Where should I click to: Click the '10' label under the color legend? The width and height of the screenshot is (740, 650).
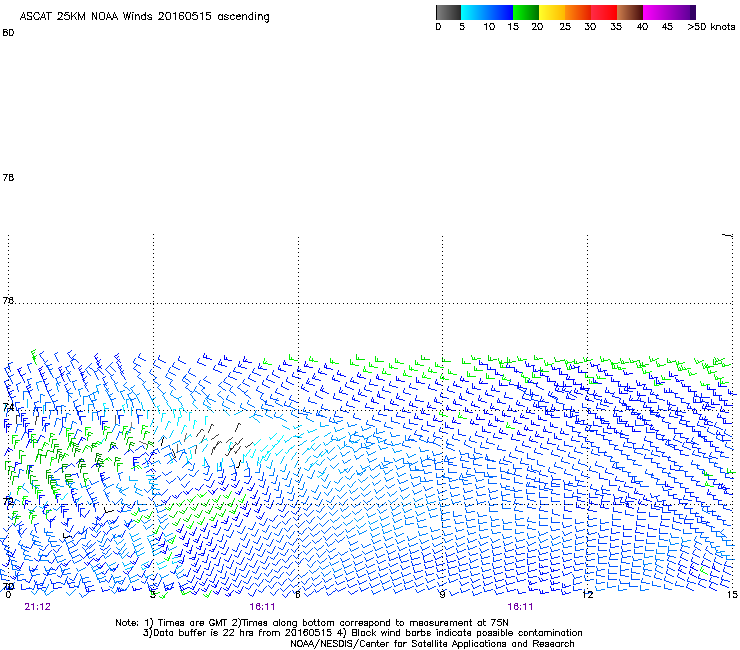point(489,27)
